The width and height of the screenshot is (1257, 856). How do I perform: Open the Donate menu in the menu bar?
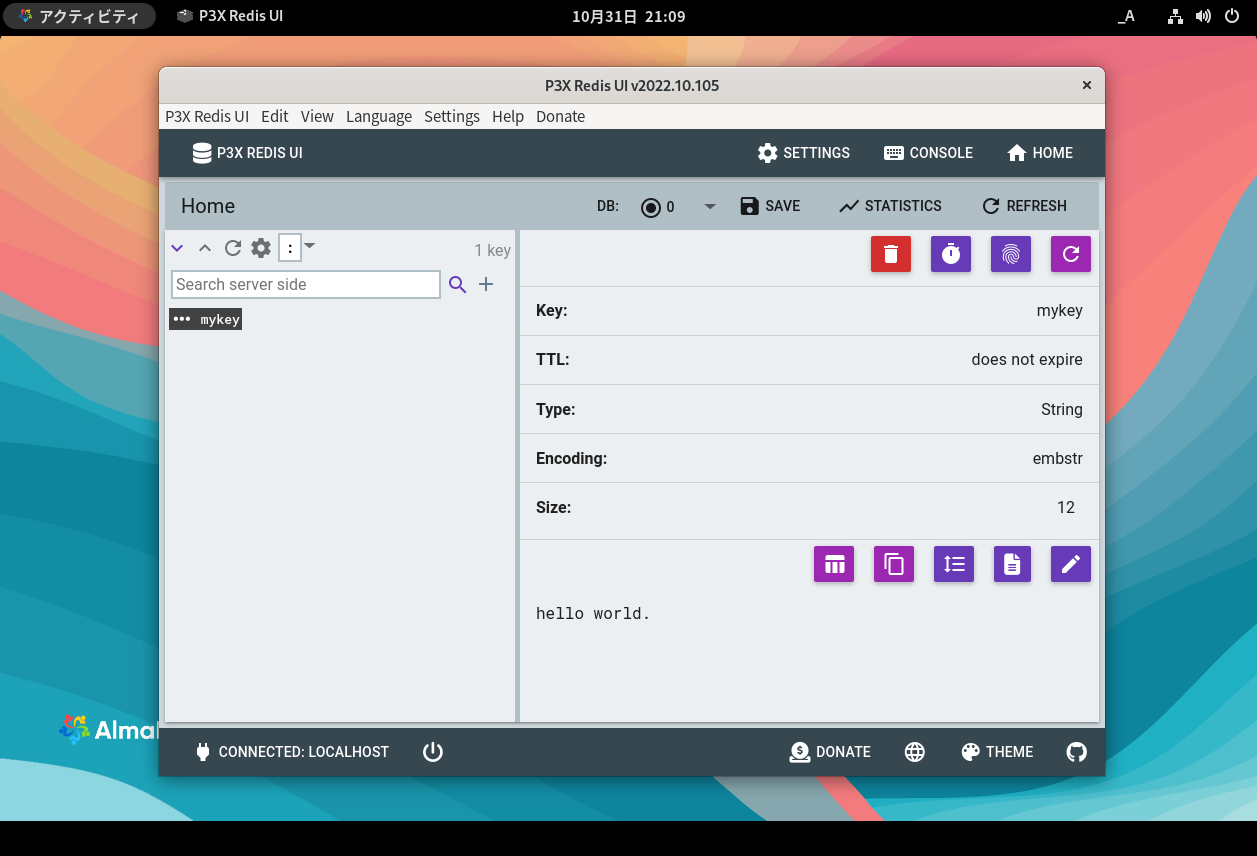[561, 116]
